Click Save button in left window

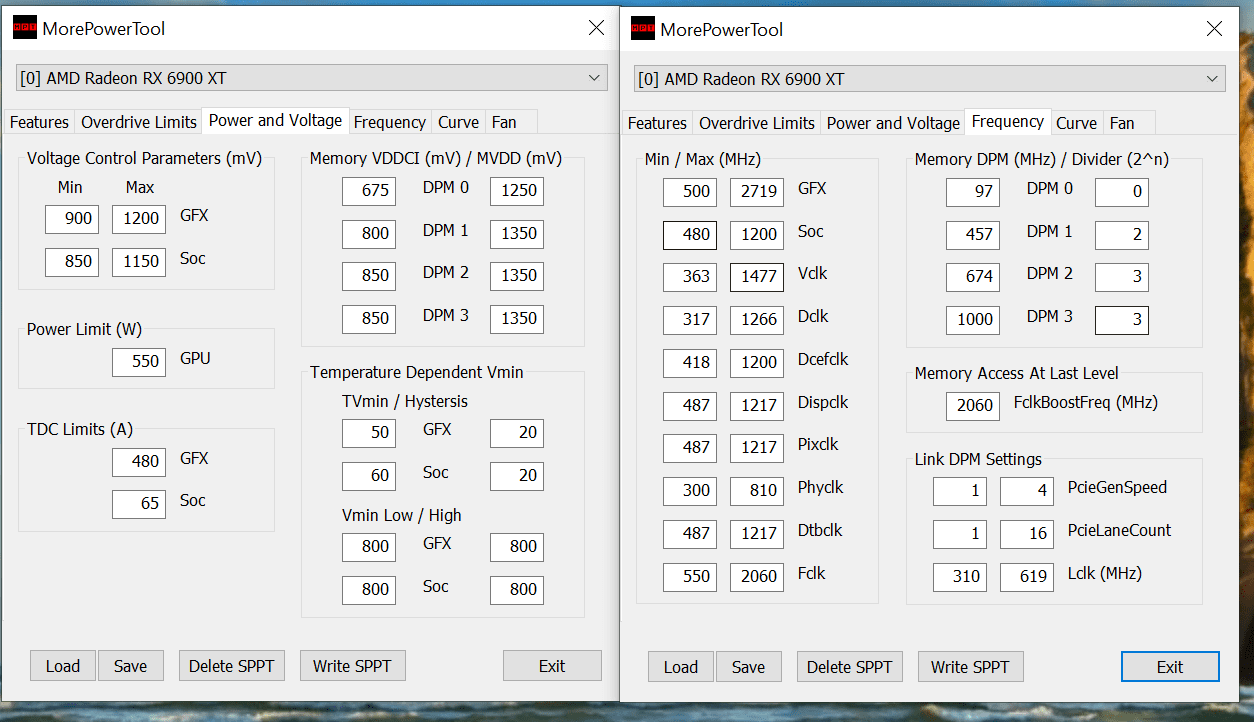pos(130,666)
